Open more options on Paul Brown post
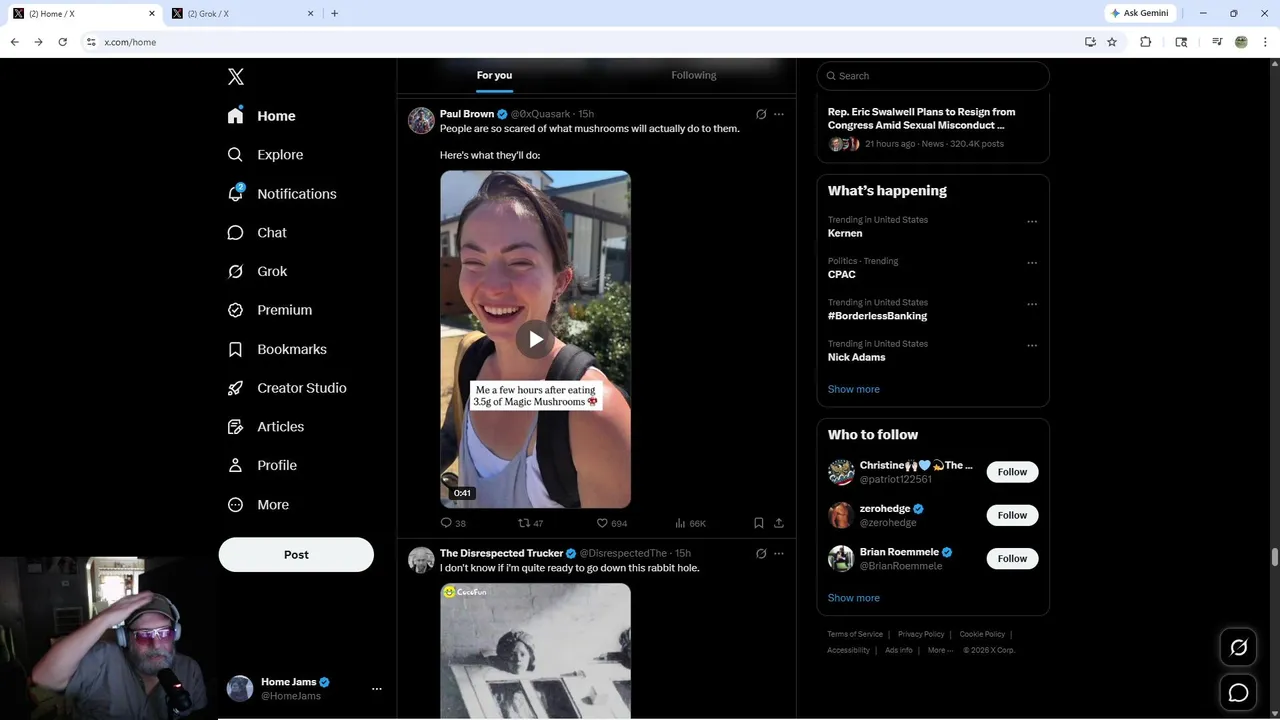This screenshot has height=720, width=1280. (779, 114)
